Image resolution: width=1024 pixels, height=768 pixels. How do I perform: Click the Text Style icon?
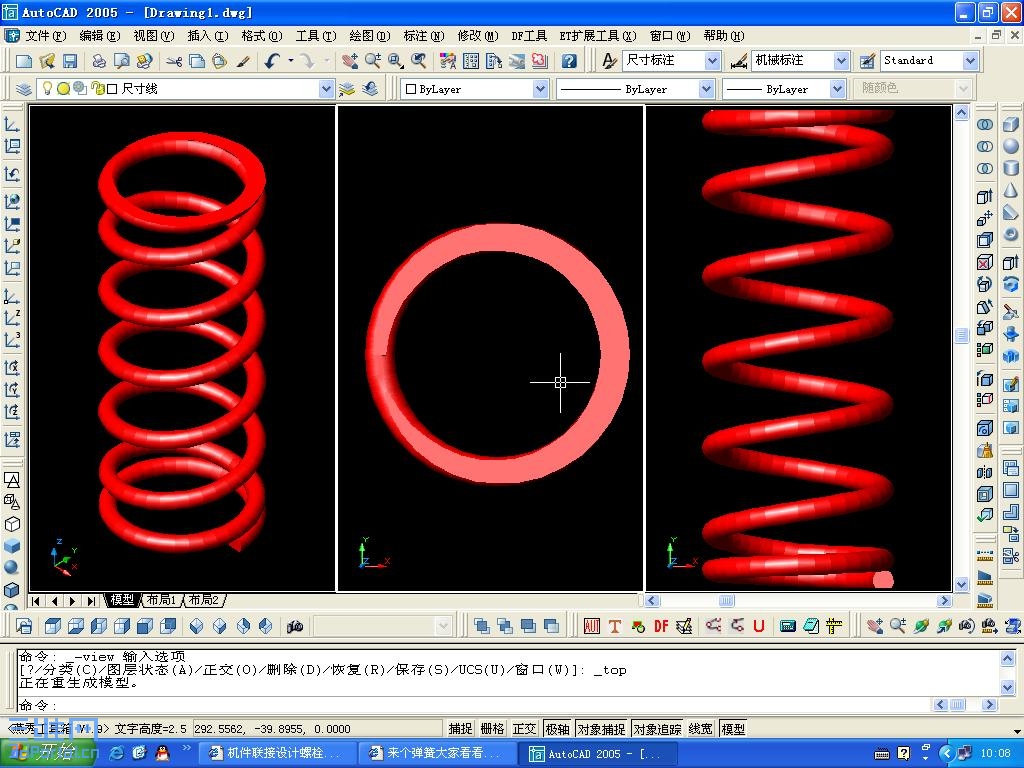(x=609, y=61)
